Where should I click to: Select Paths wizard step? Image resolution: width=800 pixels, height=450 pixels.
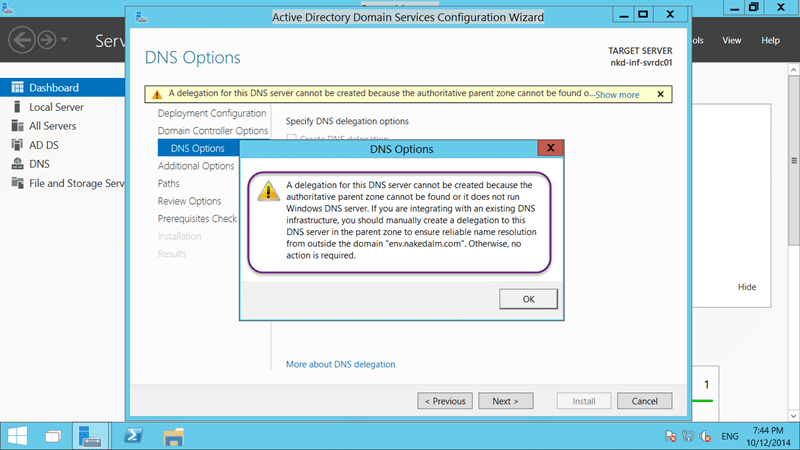pos(168,183)
